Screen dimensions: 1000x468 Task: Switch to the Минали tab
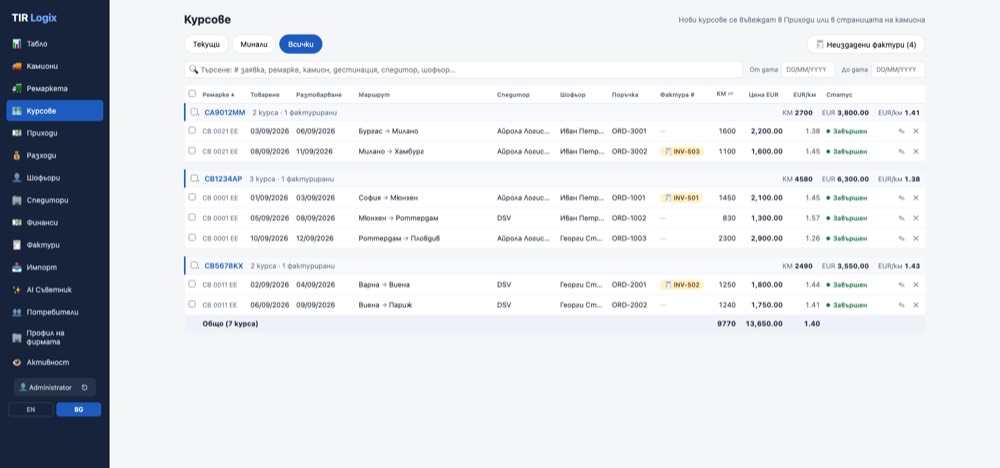tap(254, 44)
